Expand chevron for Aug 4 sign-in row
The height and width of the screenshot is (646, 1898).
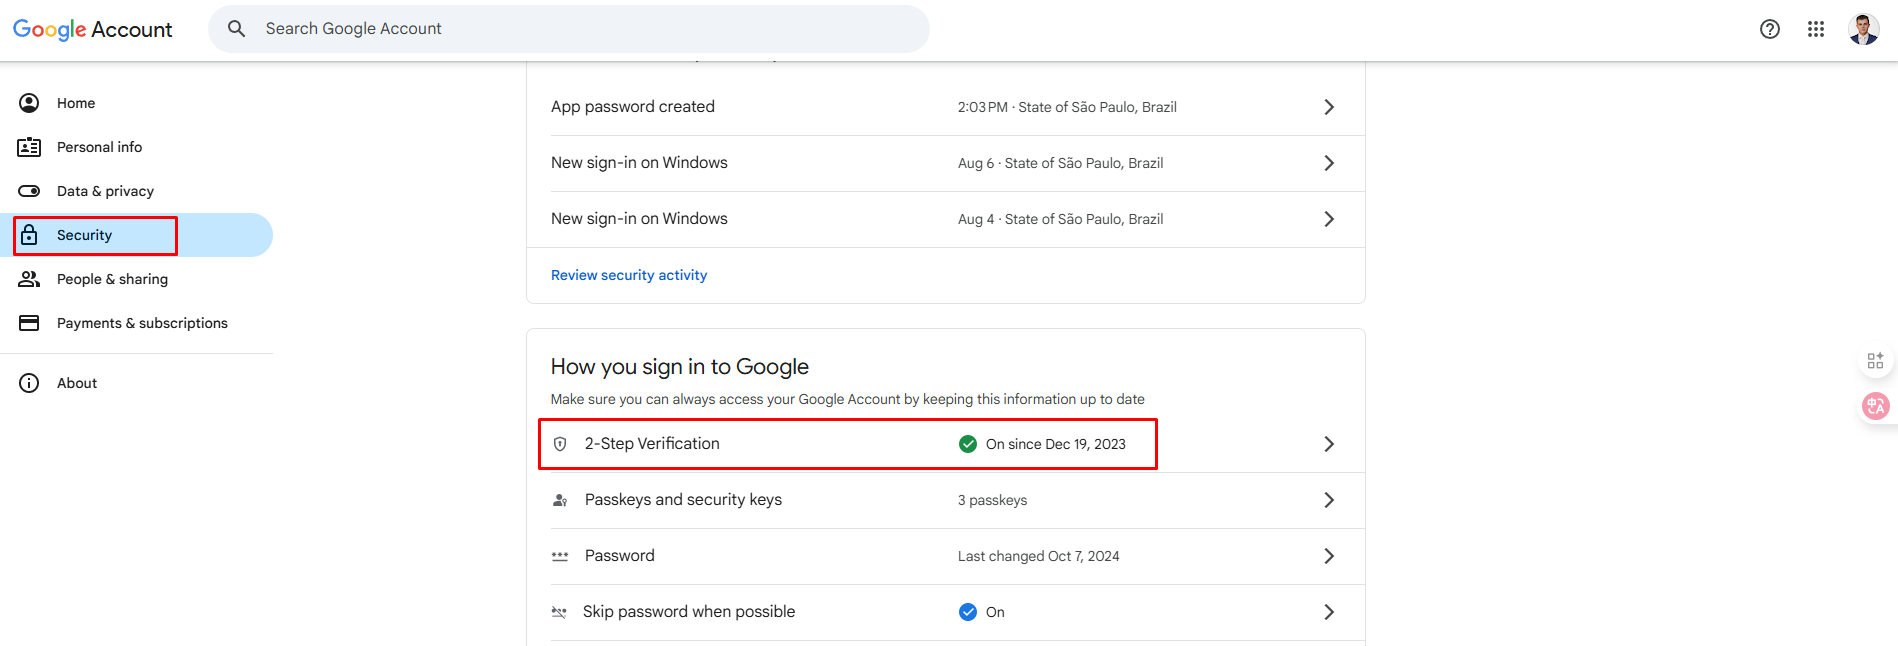pos(1329,219)
